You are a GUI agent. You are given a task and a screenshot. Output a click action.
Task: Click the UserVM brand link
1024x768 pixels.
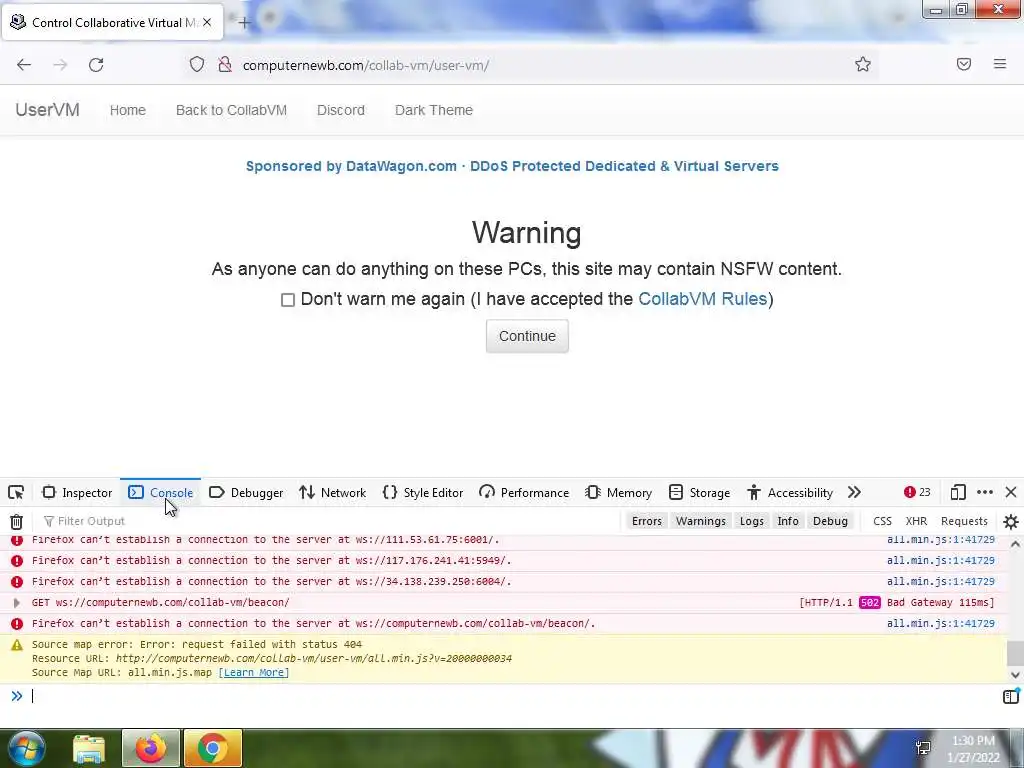[x=47, y=110]
